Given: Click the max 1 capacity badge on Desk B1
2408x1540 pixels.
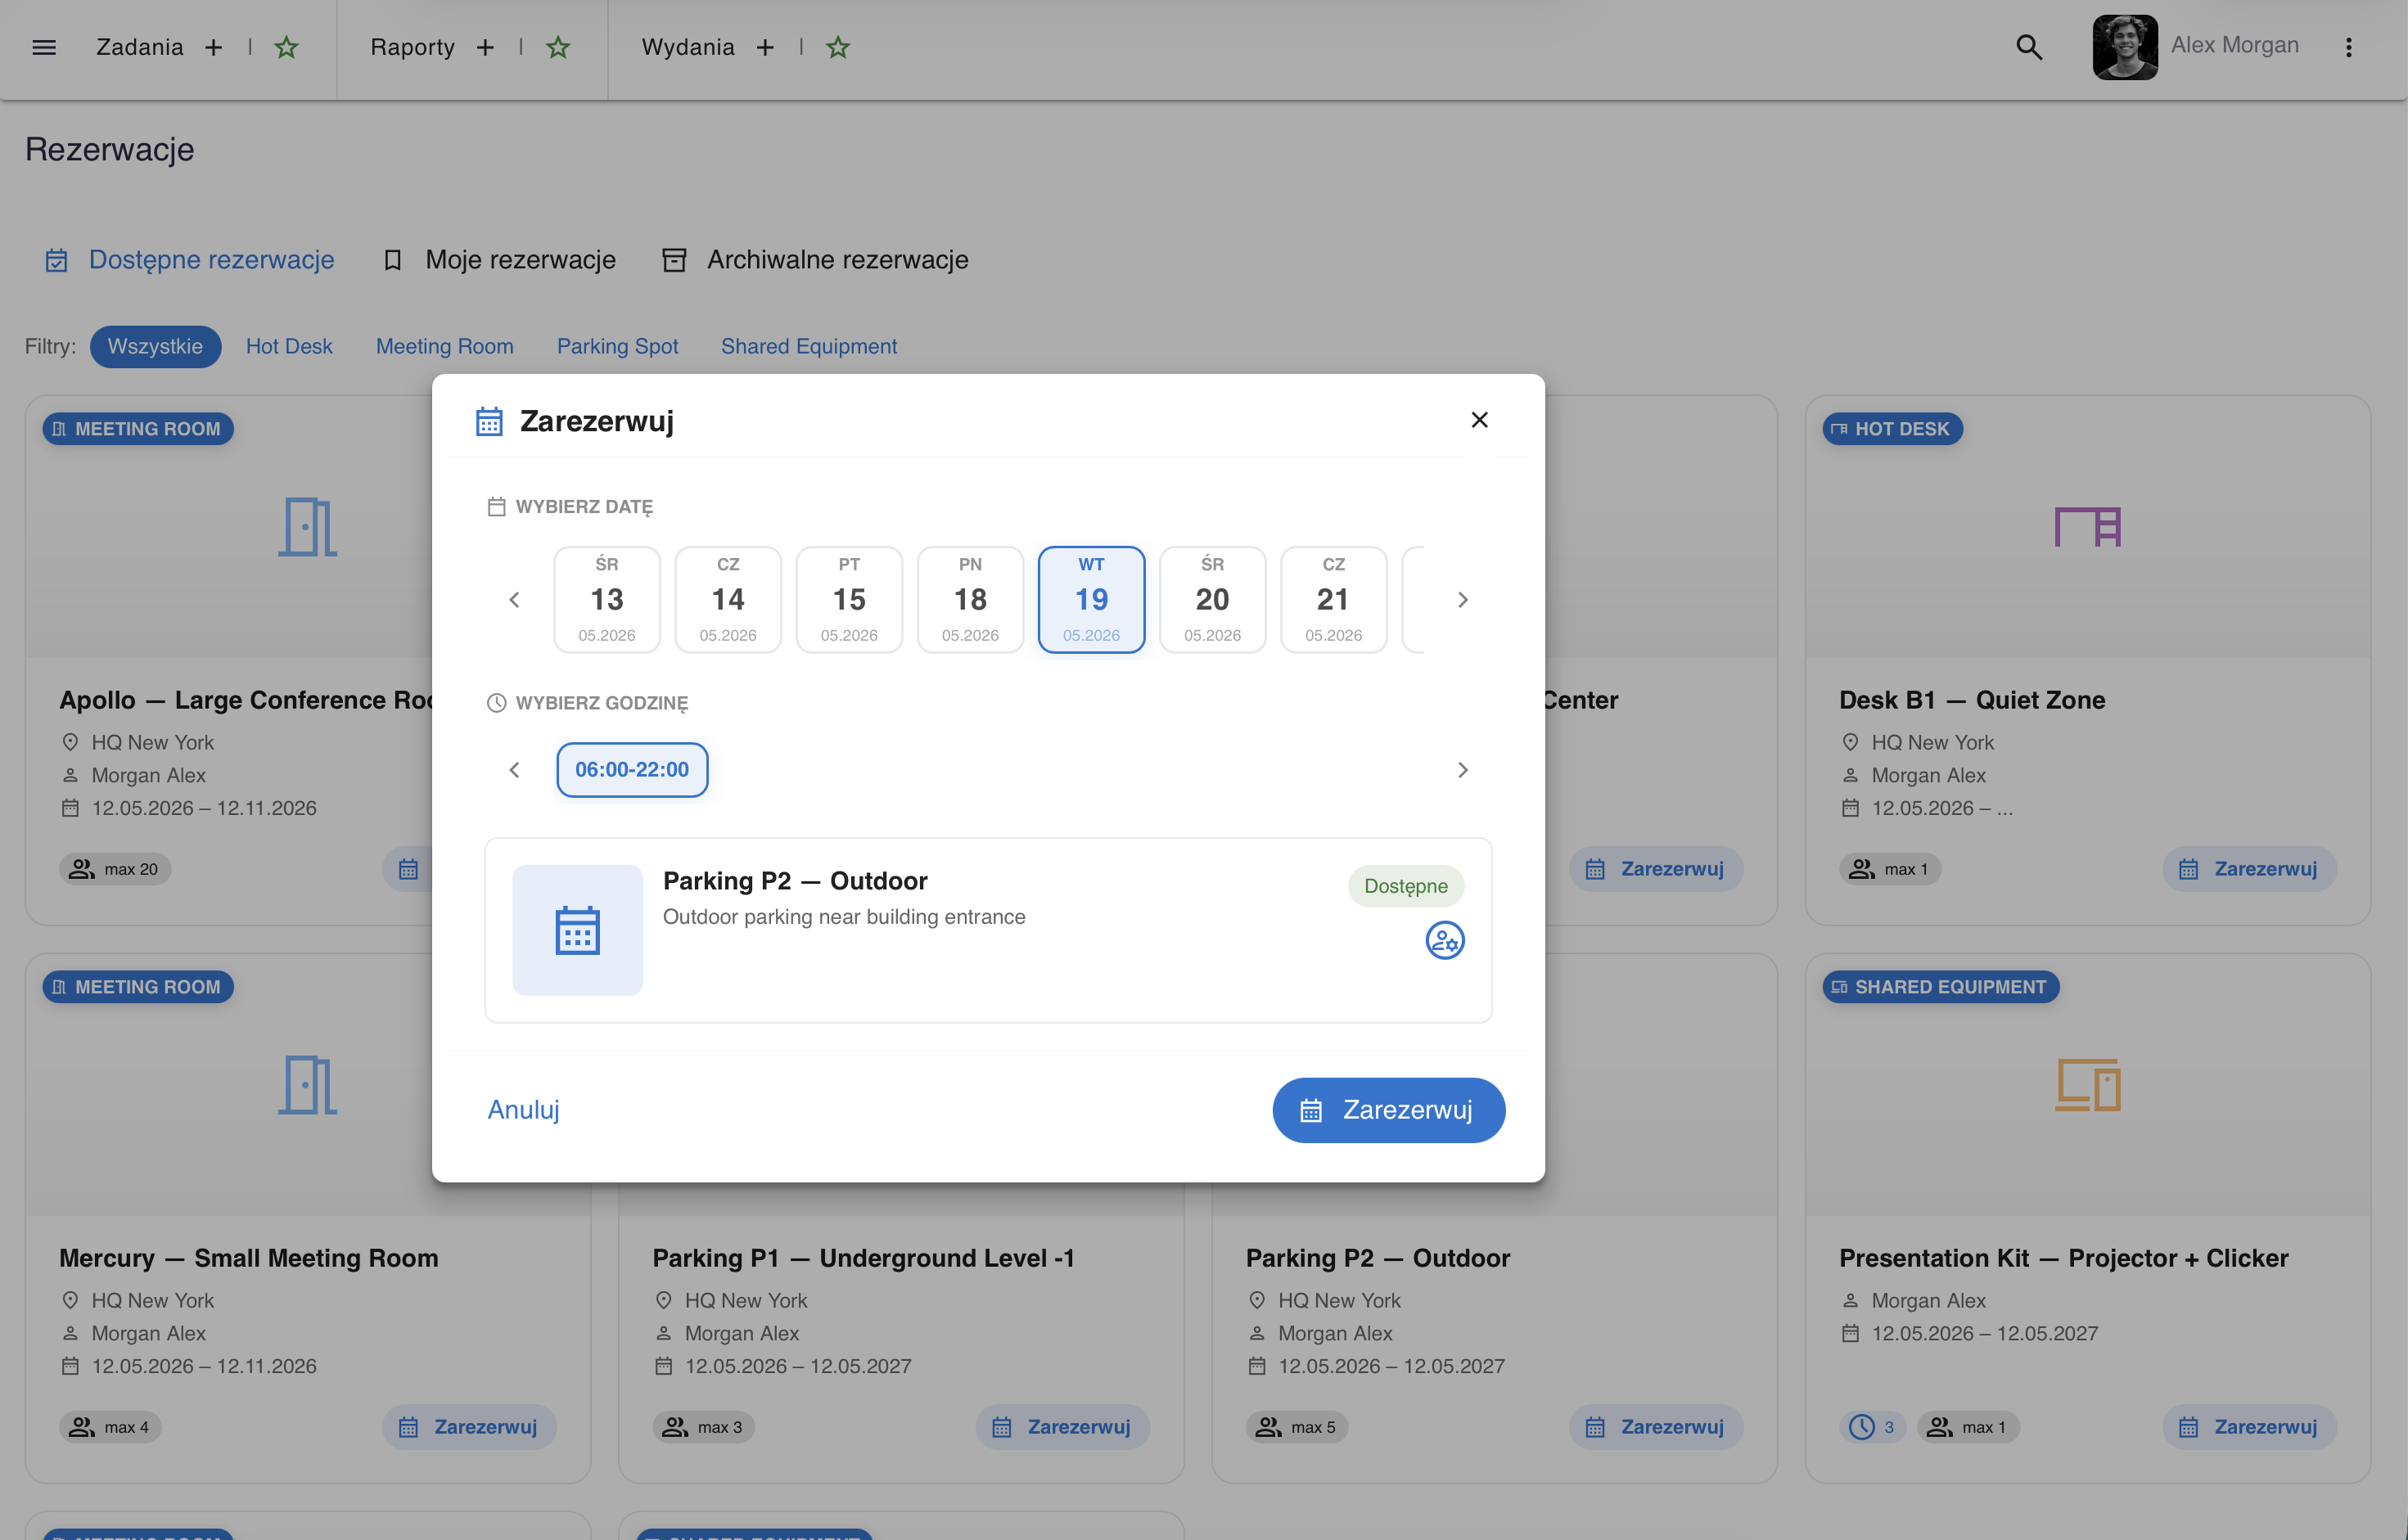Looking at the screenshot, I should (x=1890, y=869).
